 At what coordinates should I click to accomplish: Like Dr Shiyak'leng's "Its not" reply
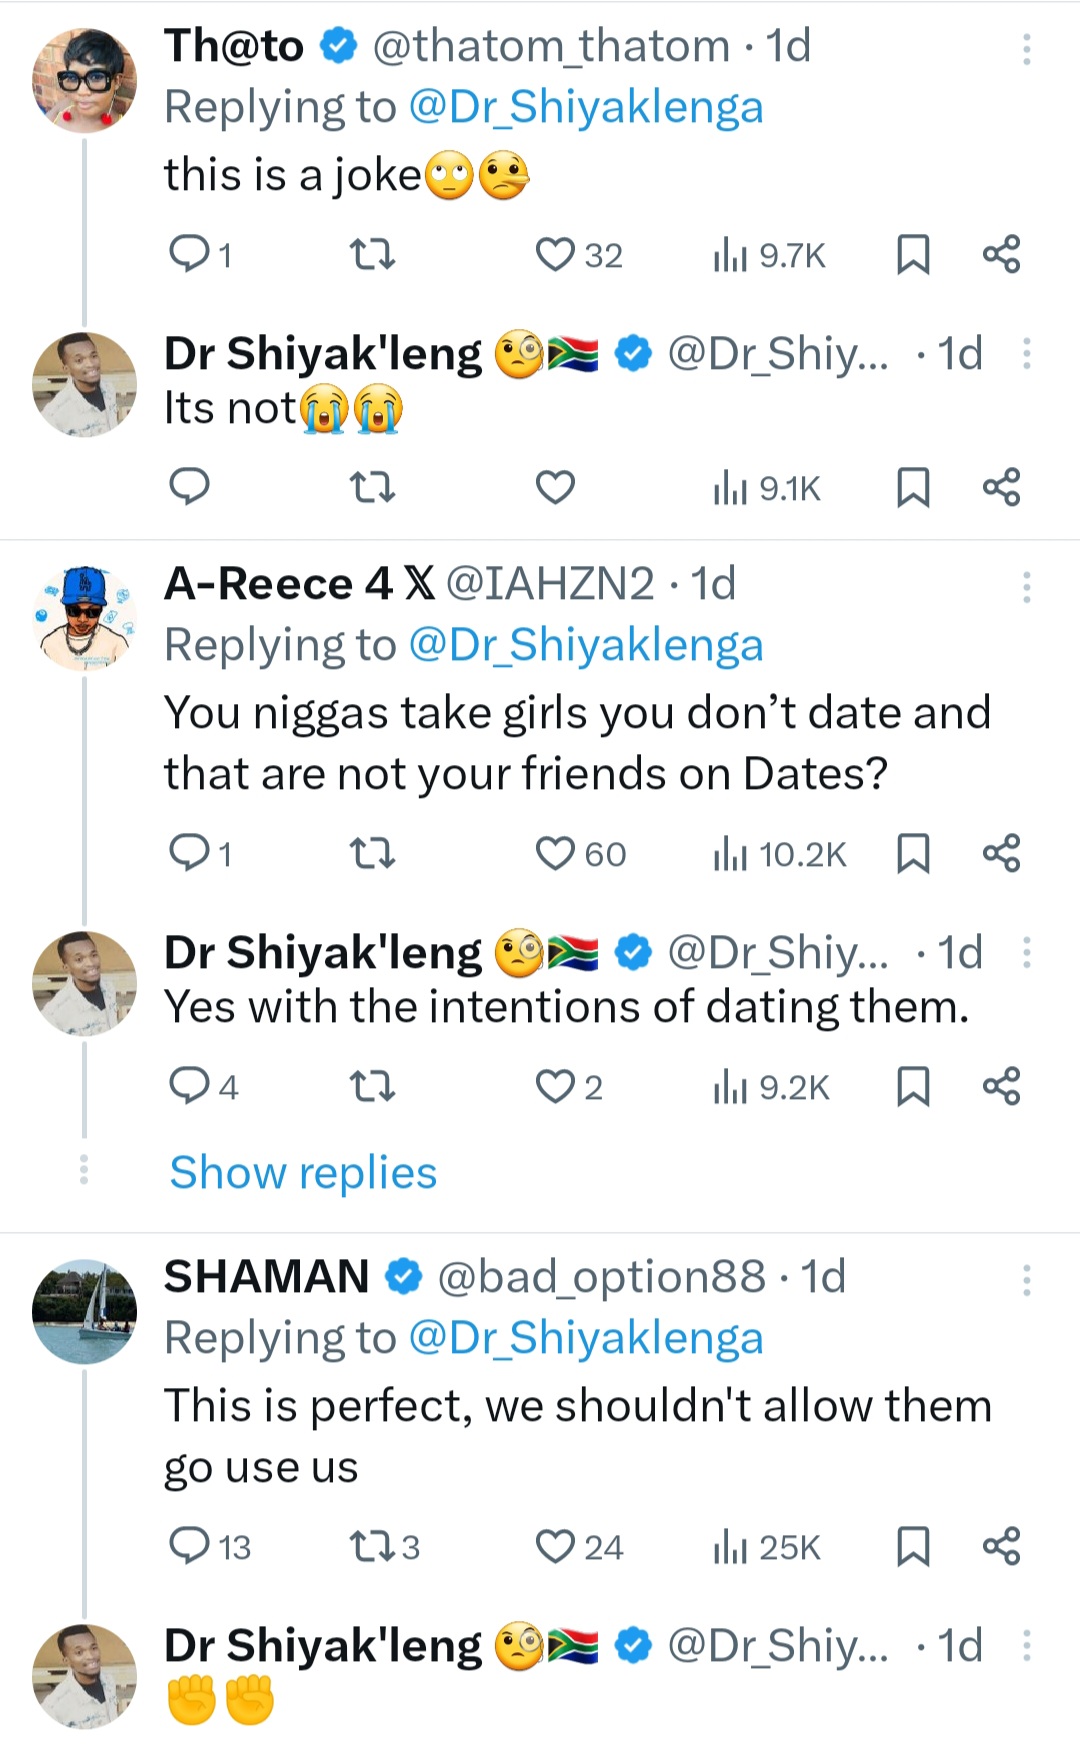[556, 487]
